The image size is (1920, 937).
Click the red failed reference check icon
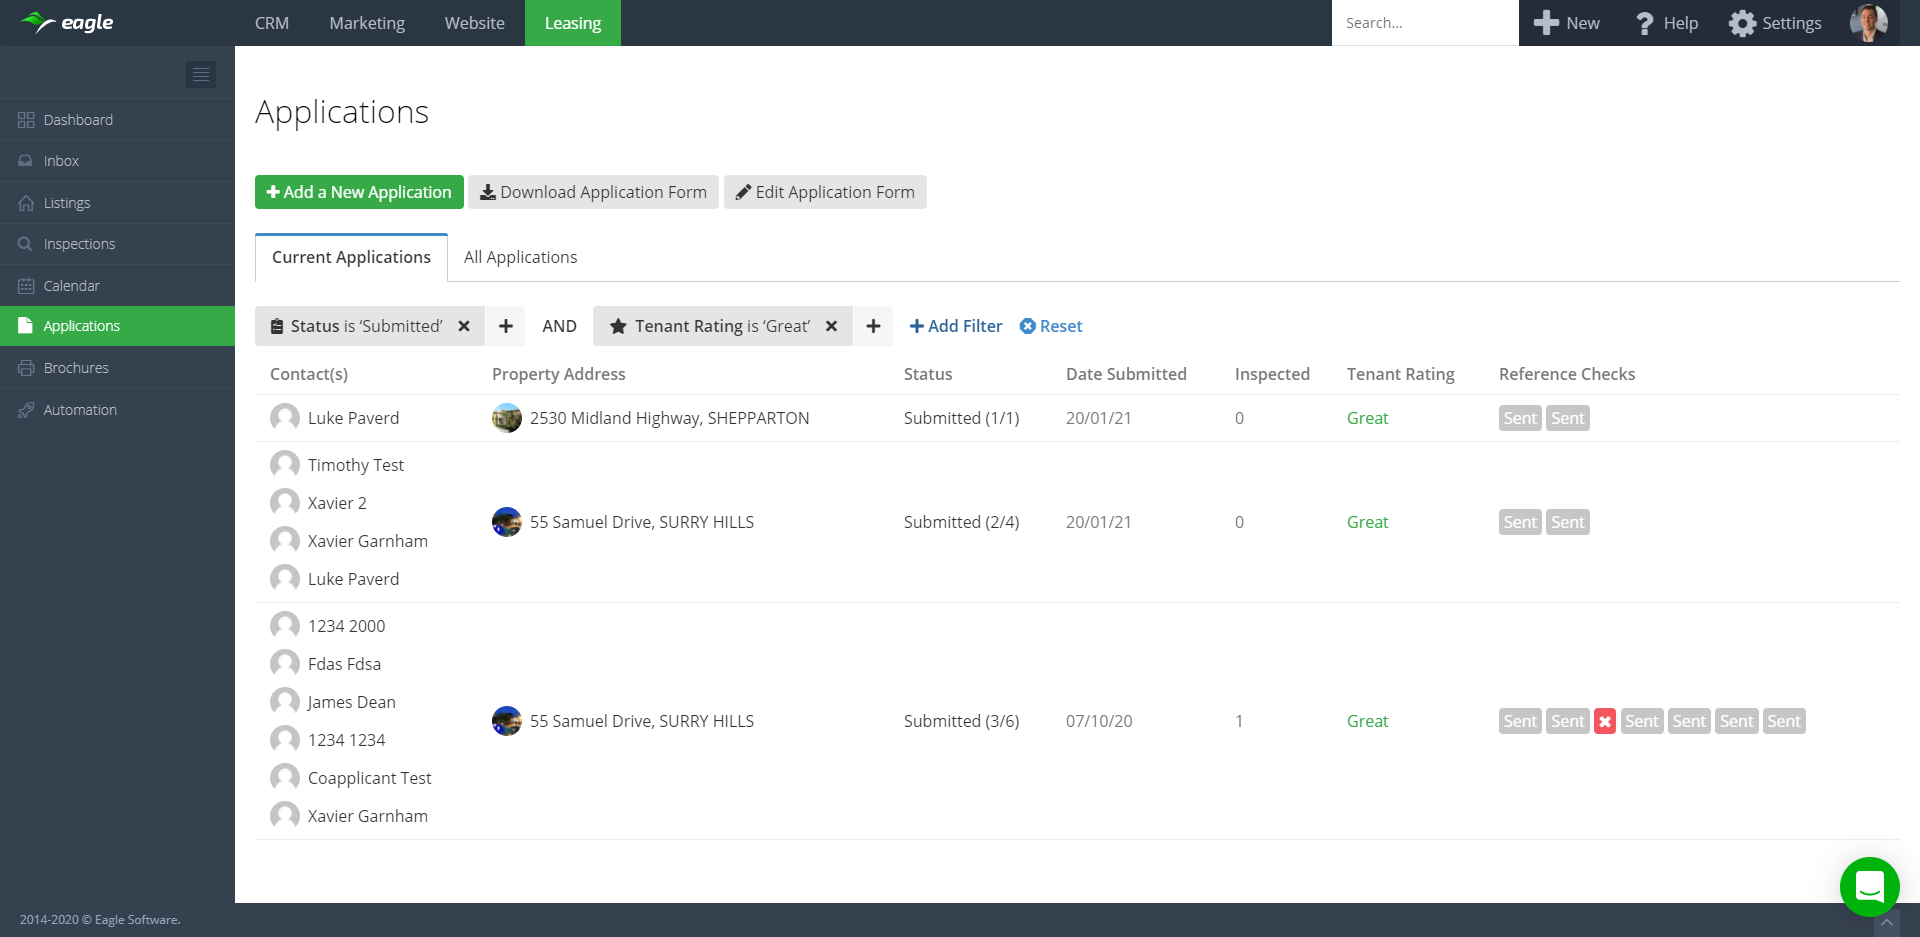[x=1605, y=722]
